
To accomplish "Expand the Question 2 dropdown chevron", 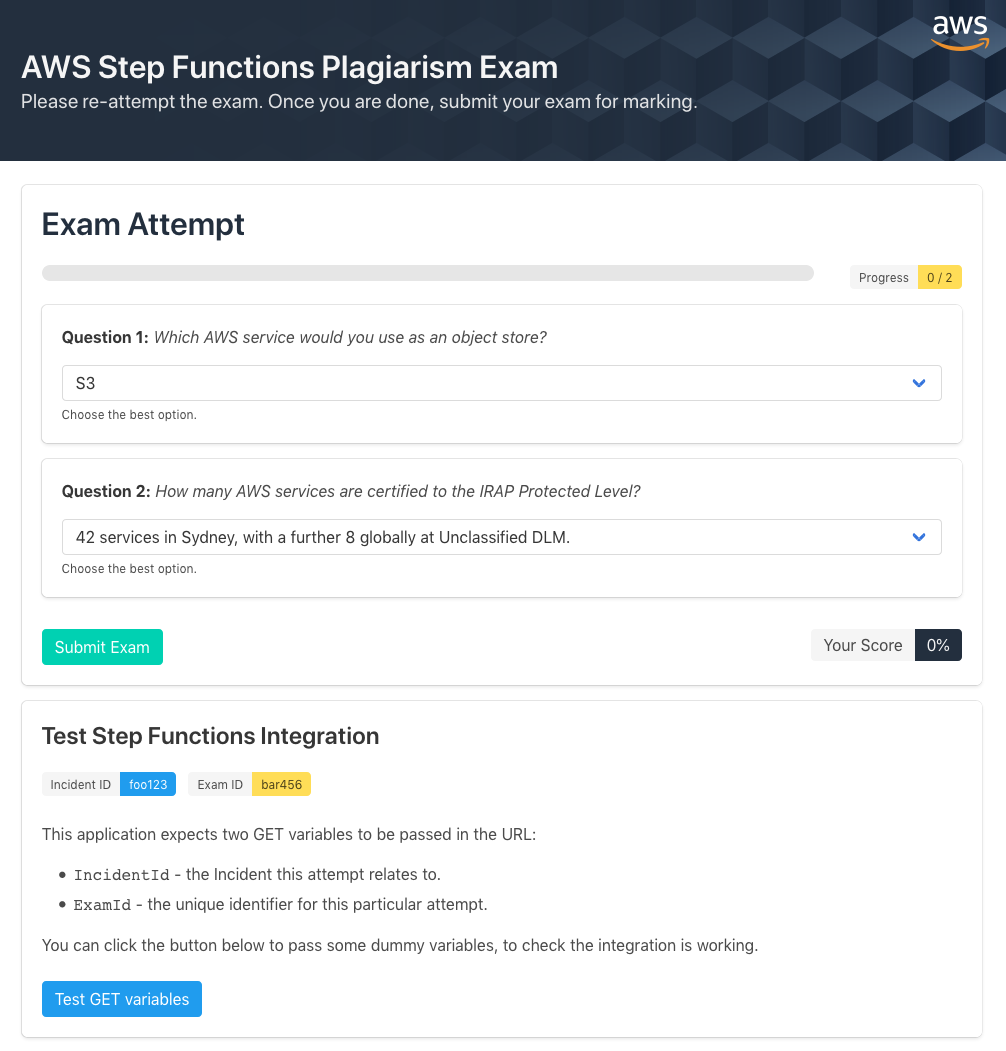I will click(919, 537).
